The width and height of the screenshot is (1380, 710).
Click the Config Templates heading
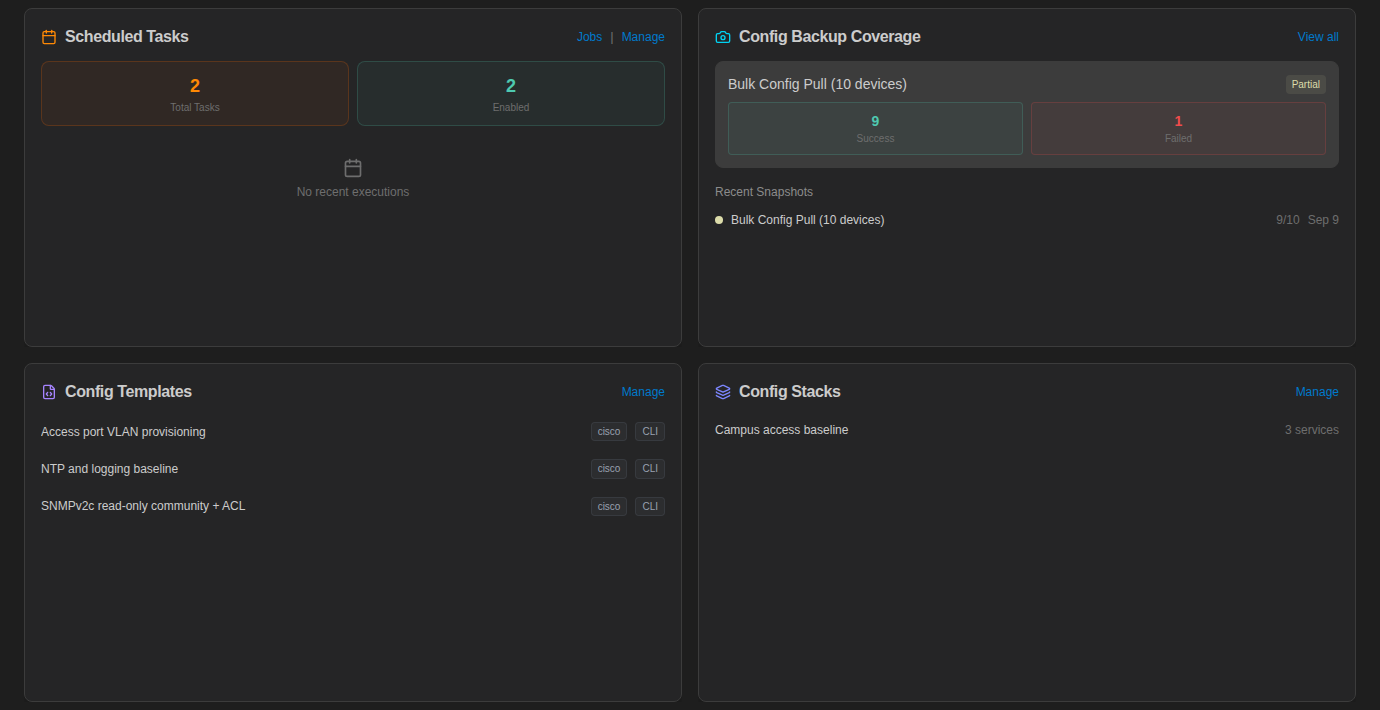coord(128,392)
